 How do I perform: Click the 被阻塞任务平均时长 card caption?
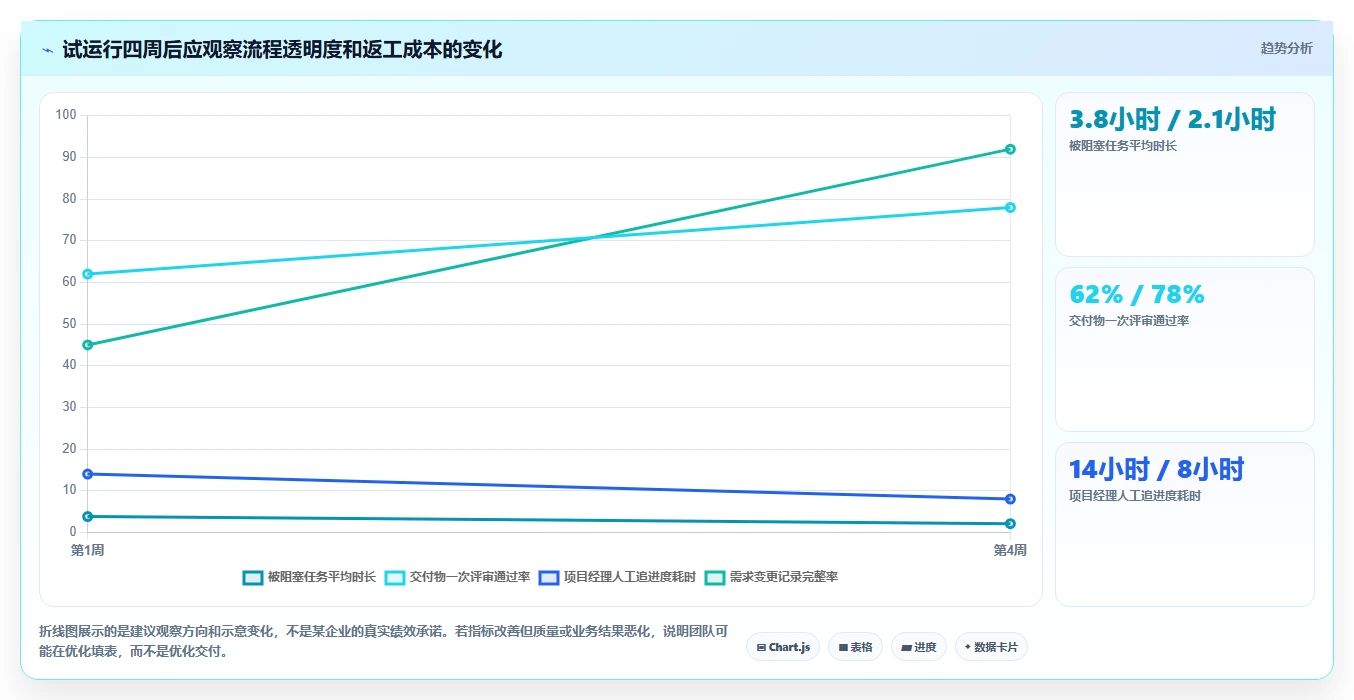pos(1123,146)
